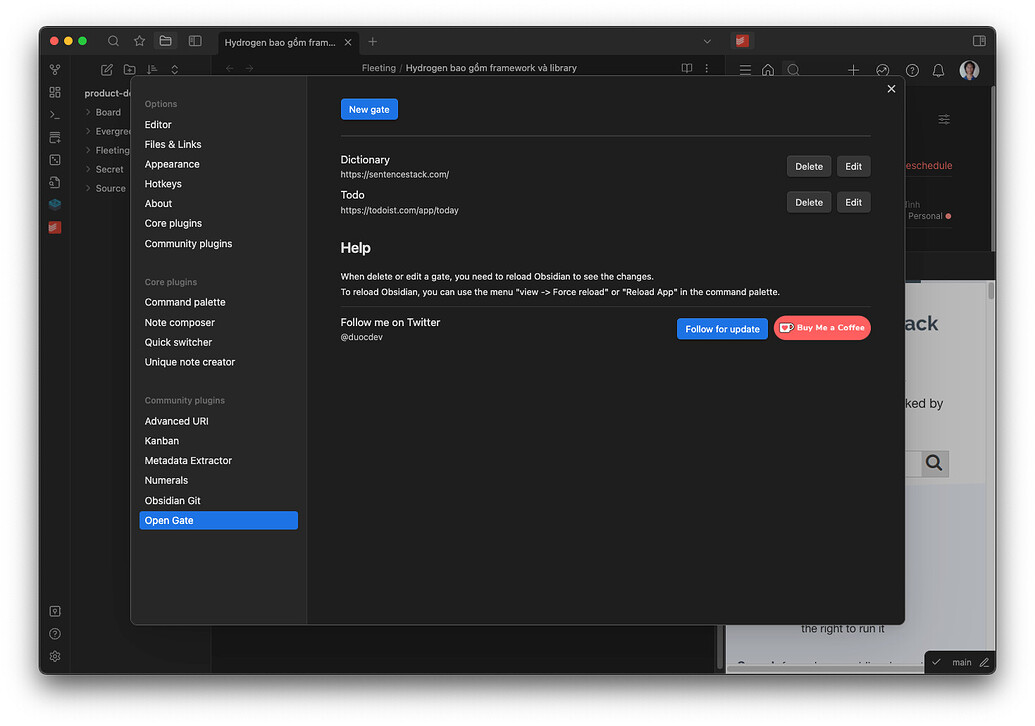Image resolution: width=1035 pixels, height=726 pixels.
Task: Click the New gate button
Action: click(x=369, y=109)
